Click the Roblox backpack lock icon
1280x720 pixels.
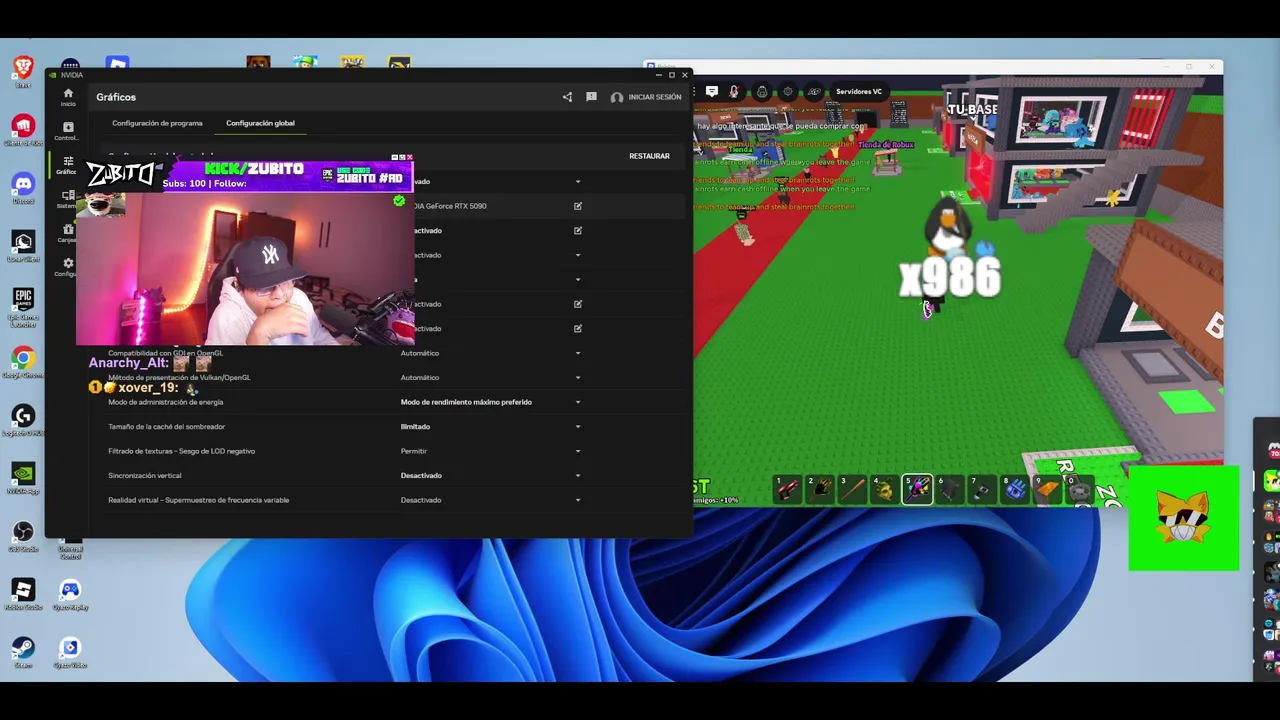pos(762,91)
